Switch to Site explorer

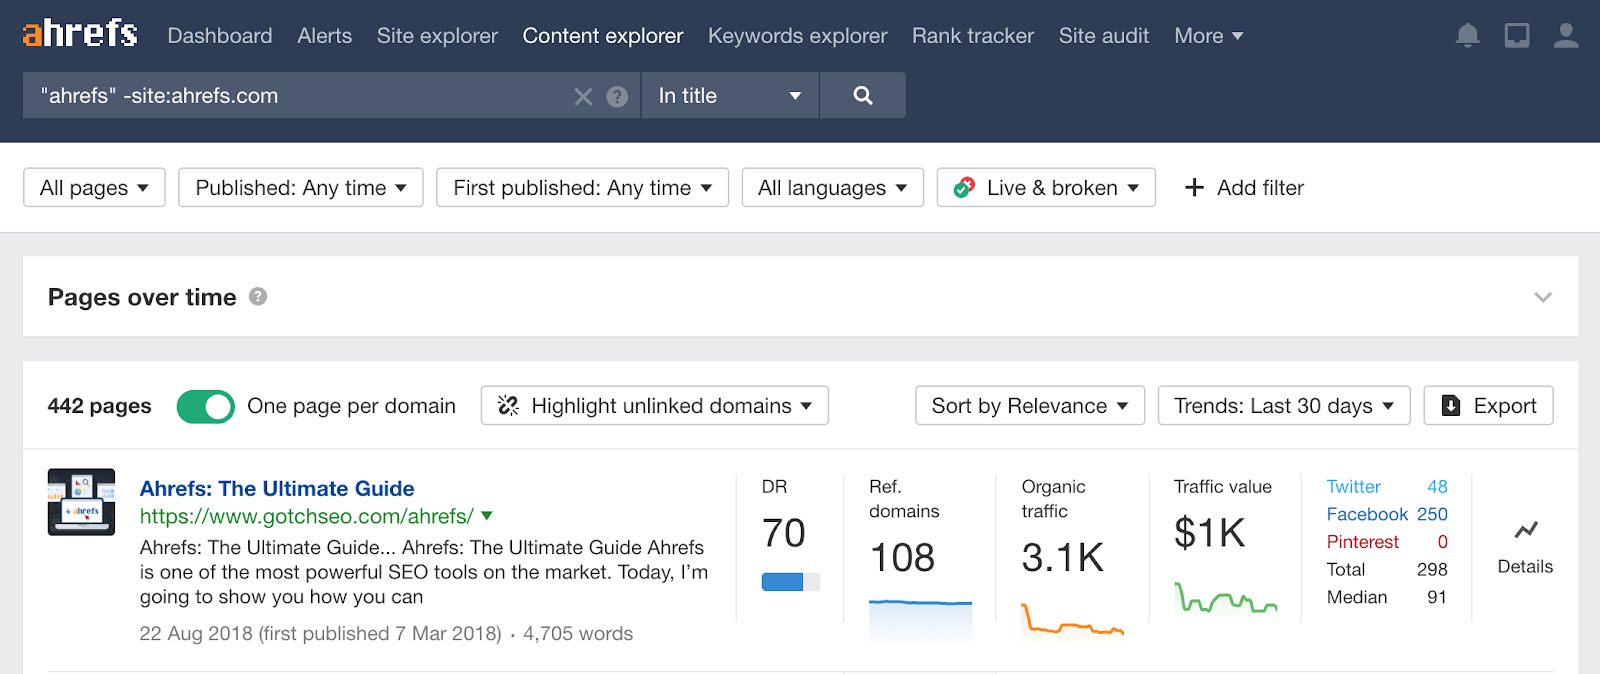pos(437,36)
